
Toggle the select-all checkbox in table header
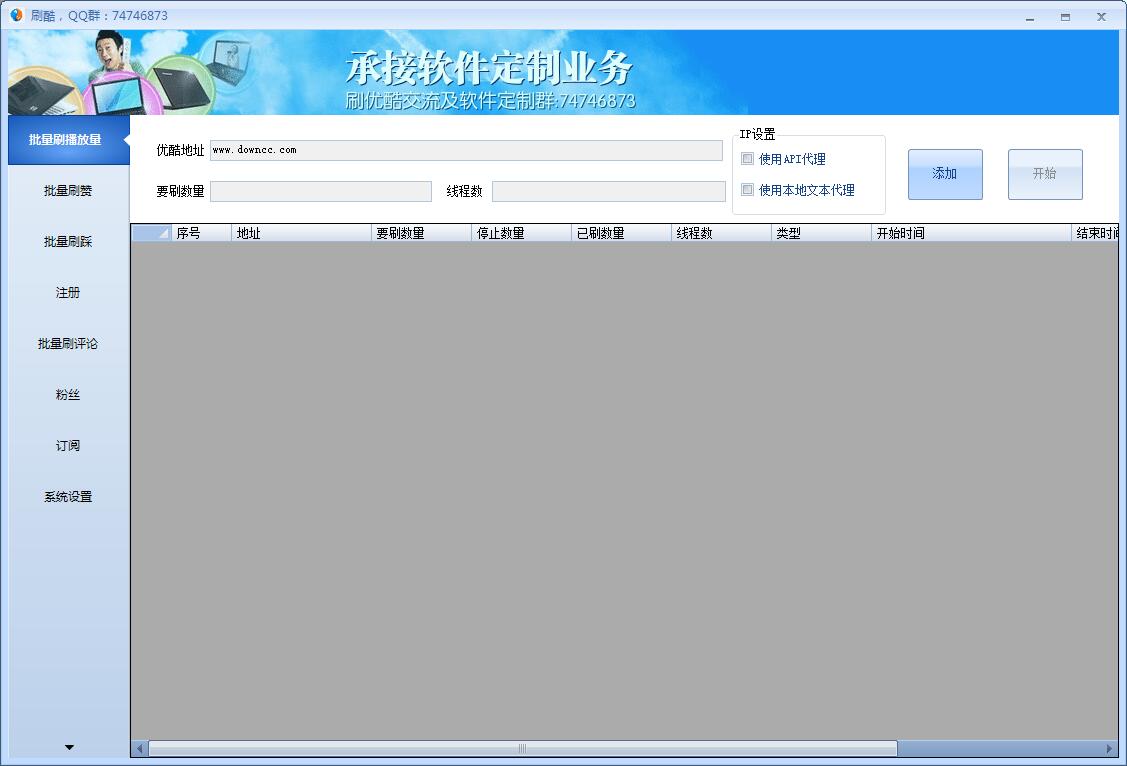[151, 232]
